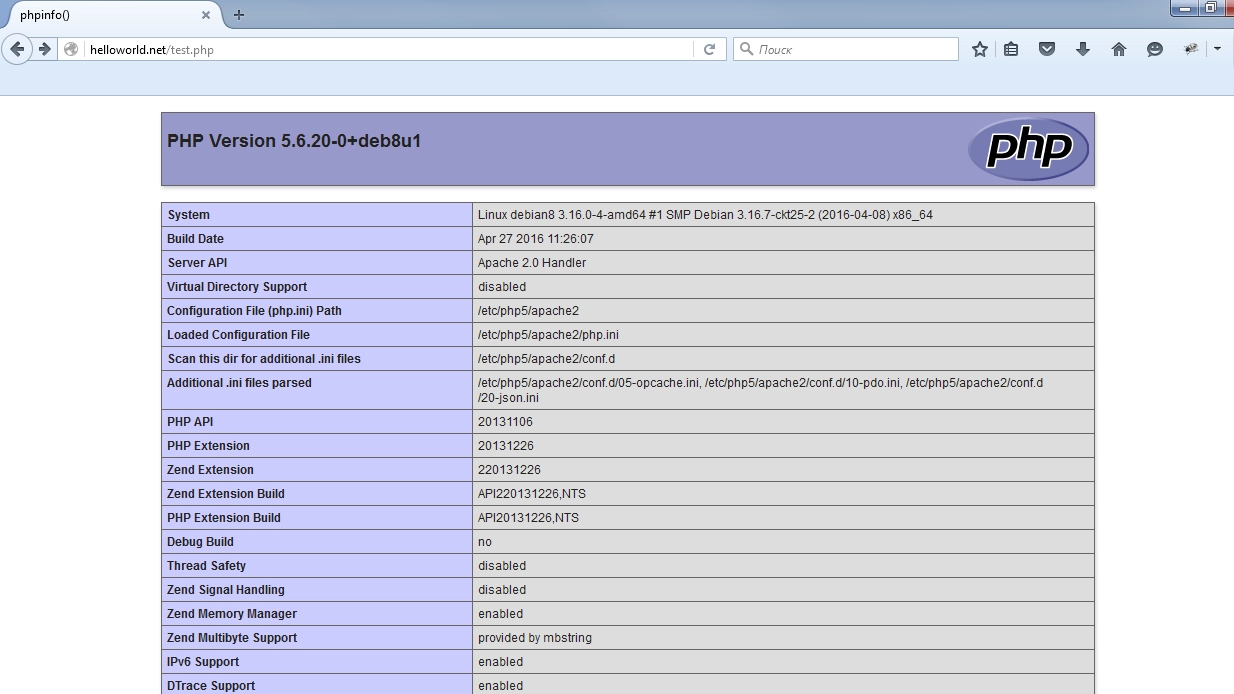The image size is (1234, 694).
Task: Click the globe site identity icon
Action: [71, 49]
